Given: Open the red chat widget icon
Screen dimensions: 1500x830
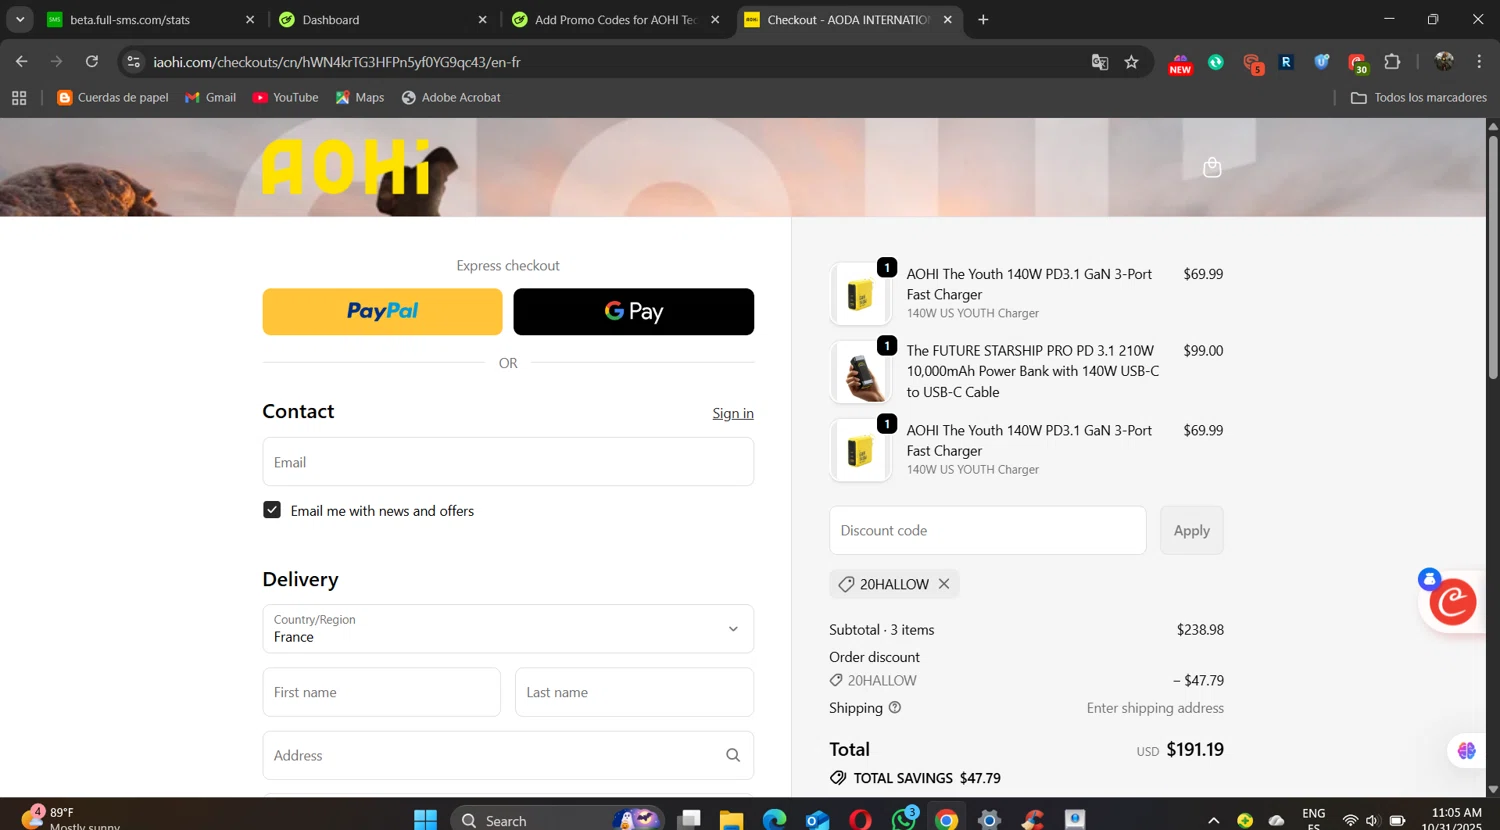Looking at the screenshot, I should [x=1453, y=602].
